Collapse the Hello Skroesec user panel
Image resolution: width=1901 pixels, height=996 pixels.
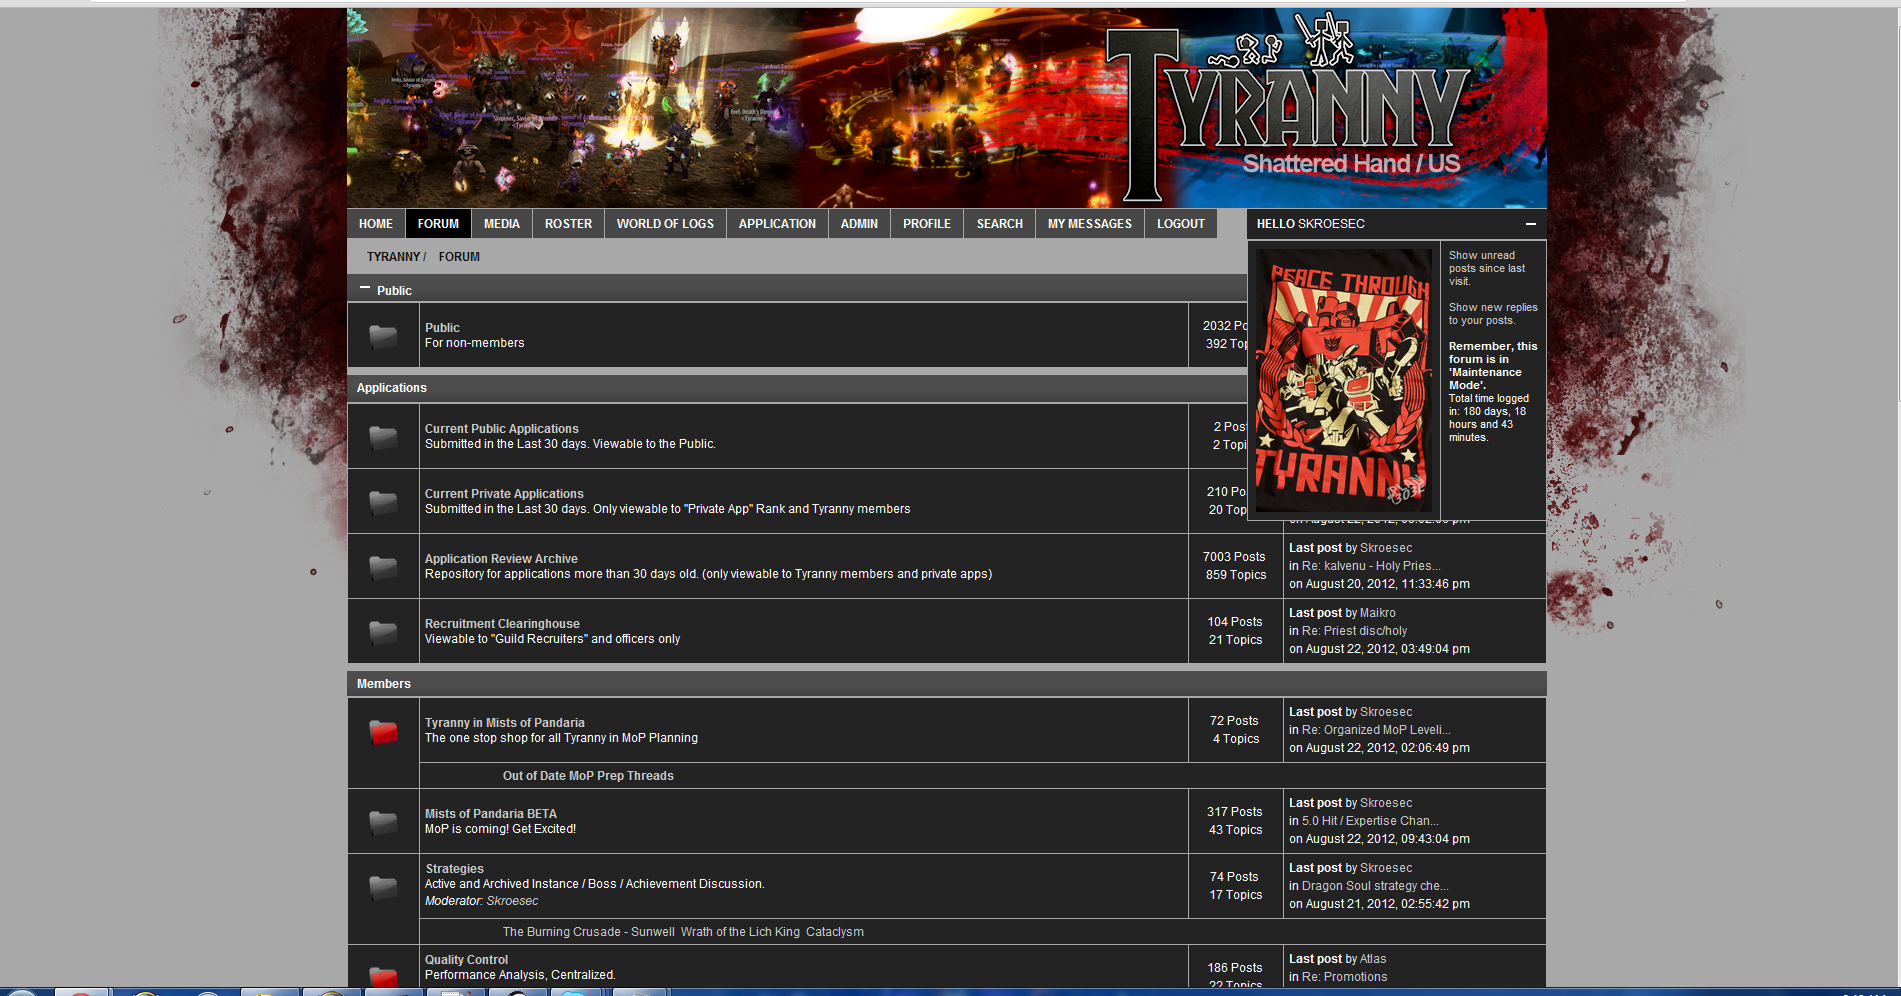pos(1530,224)
